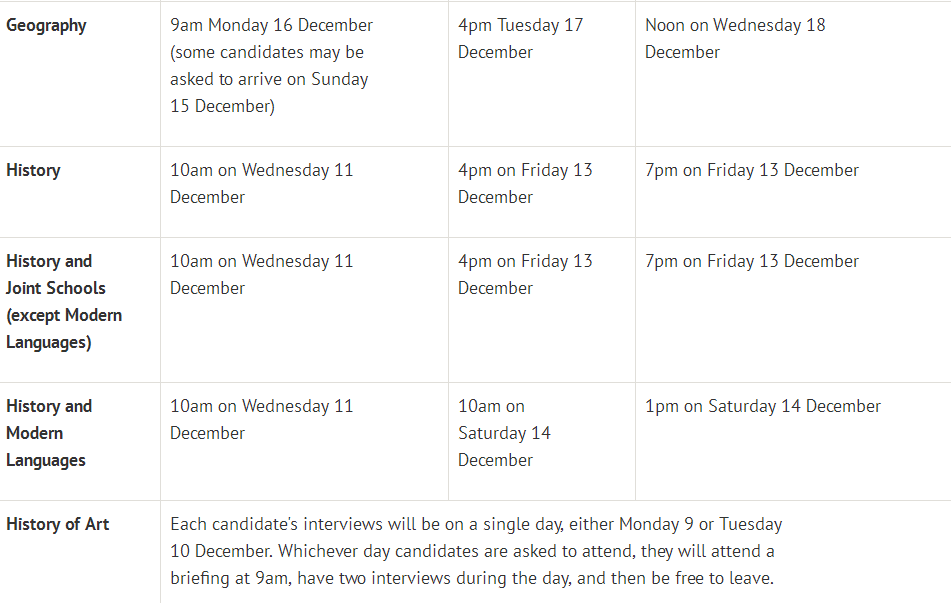Click the Geography row heading
This screenshot has width=951, height=603.
(x=46, y=25)
